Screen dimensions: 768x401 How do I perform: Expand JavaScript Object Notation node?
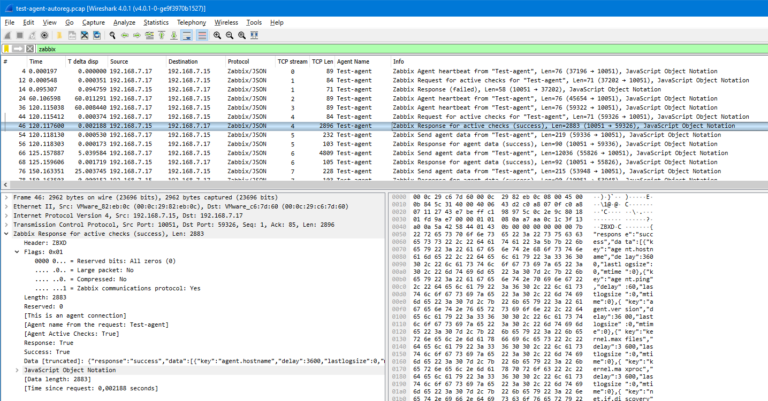17,370
